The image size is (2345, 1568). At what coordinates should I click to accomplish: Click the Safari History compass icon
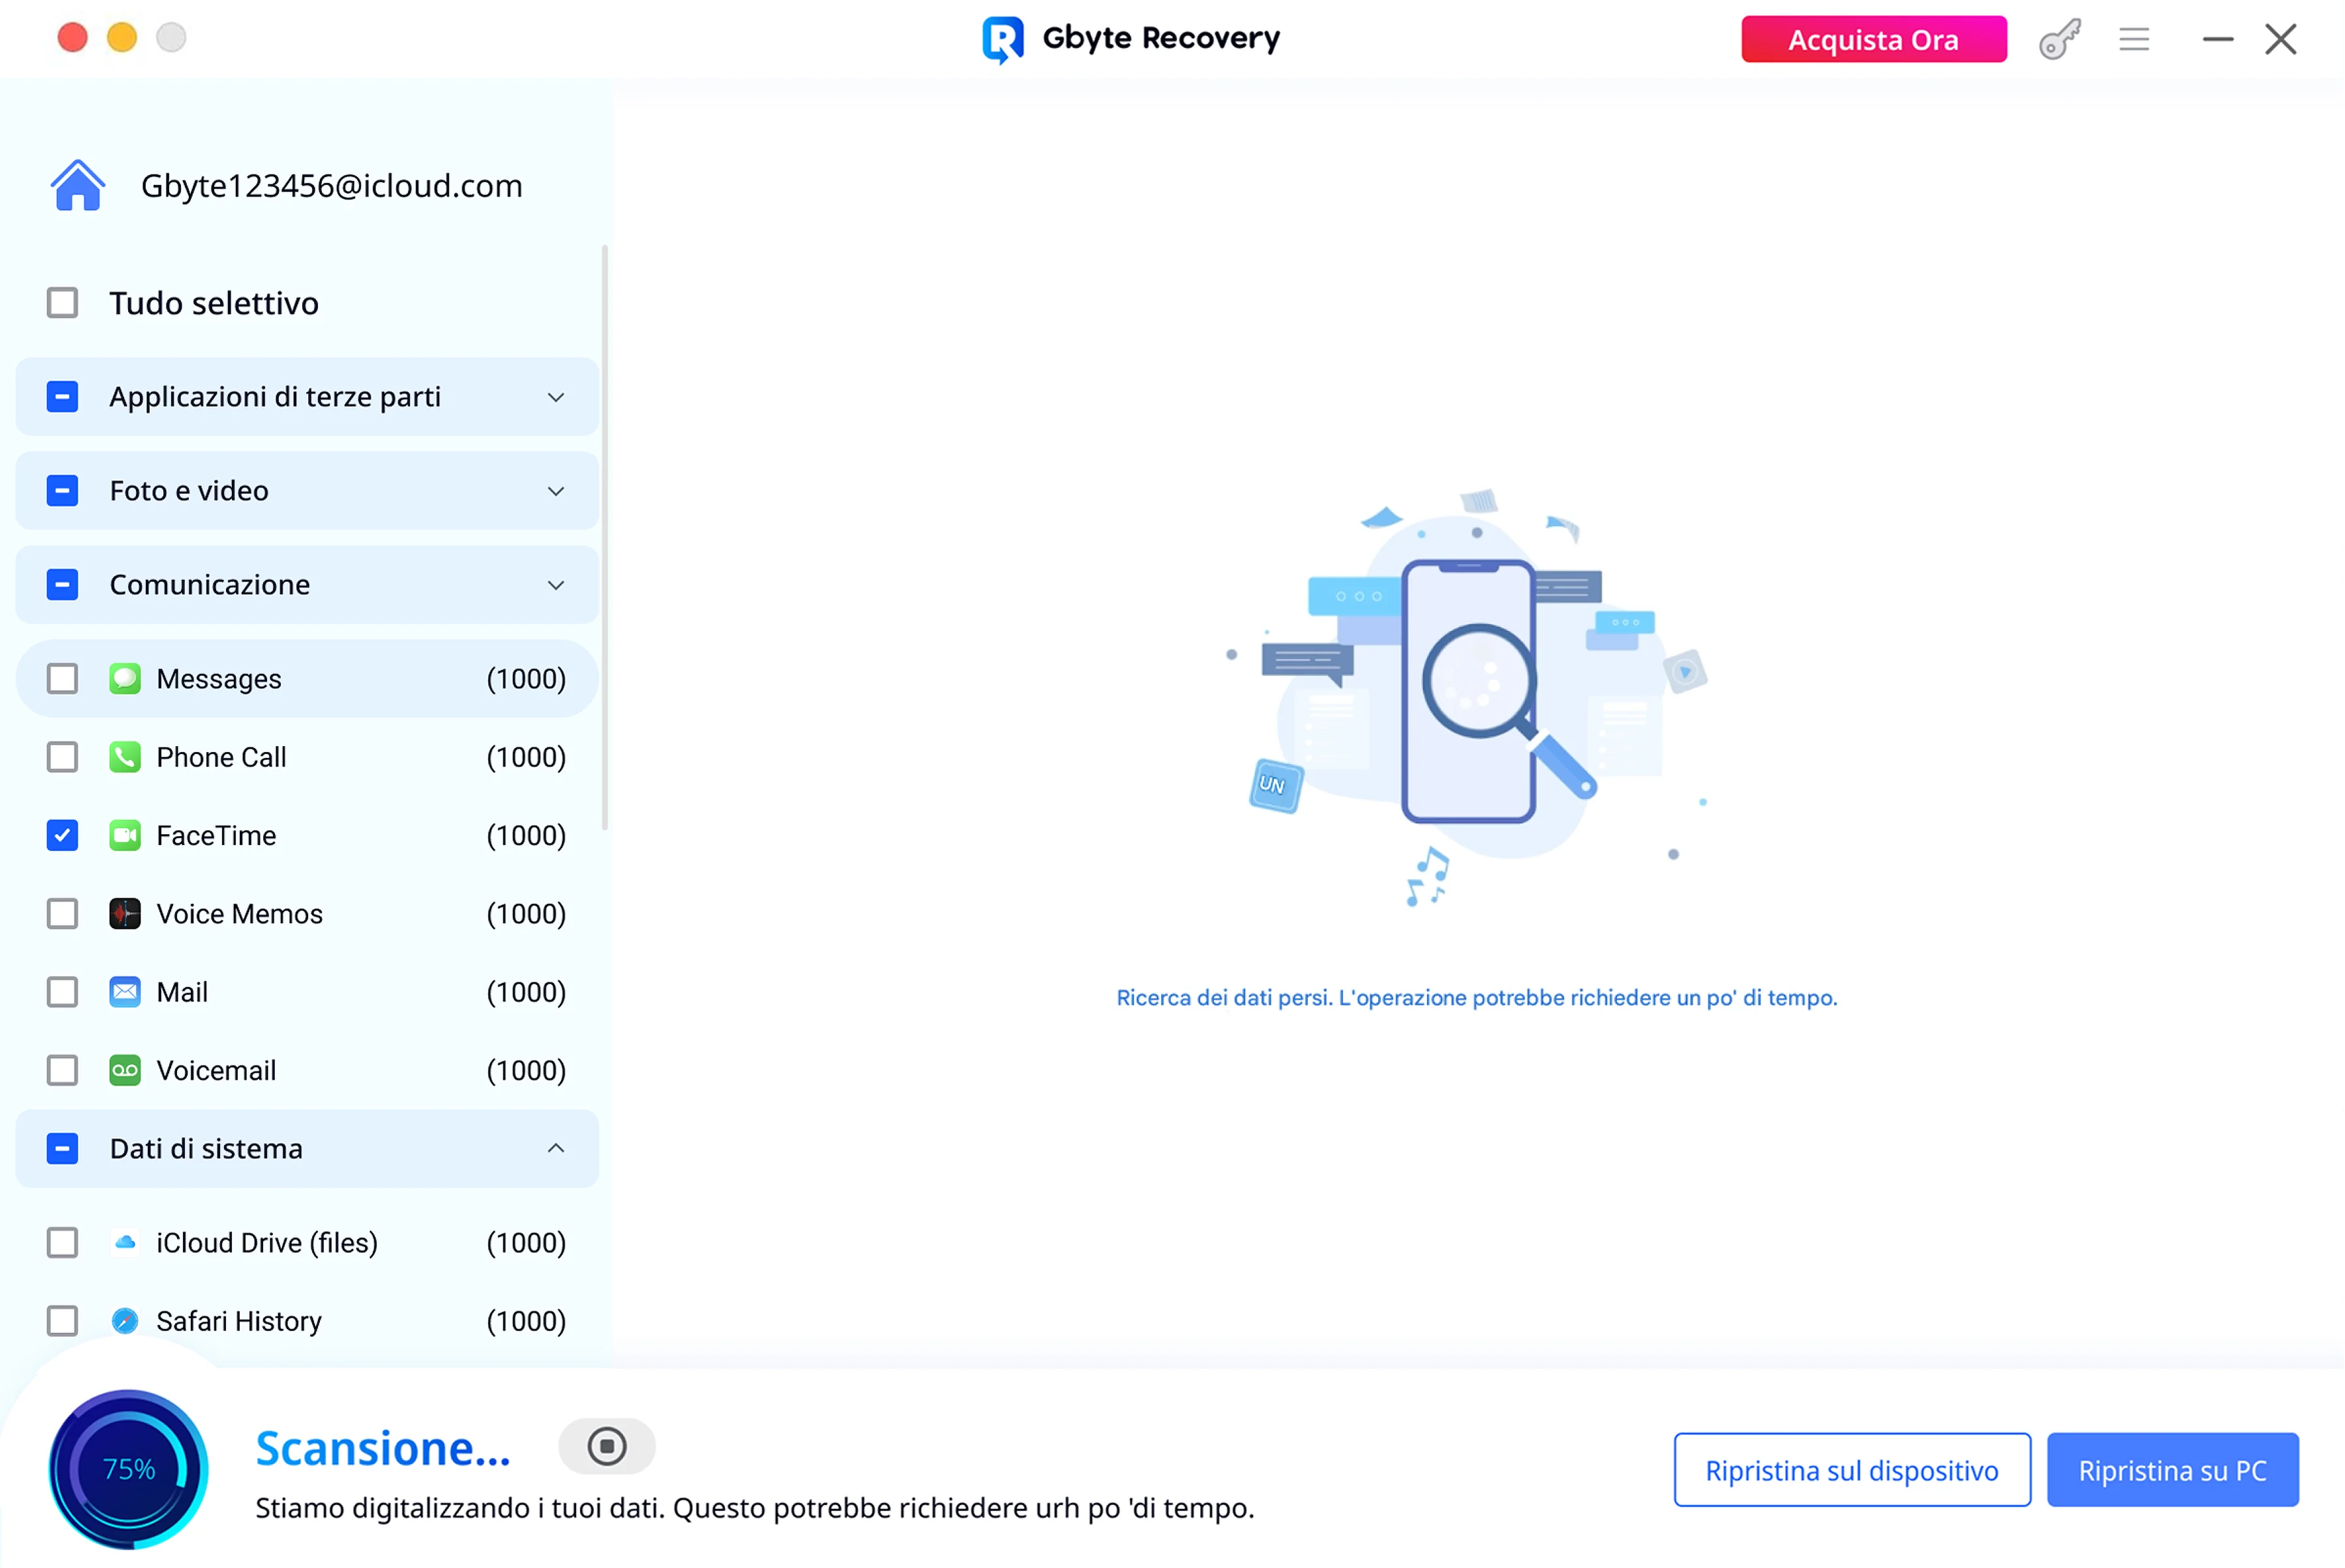tap(125, 1321)
